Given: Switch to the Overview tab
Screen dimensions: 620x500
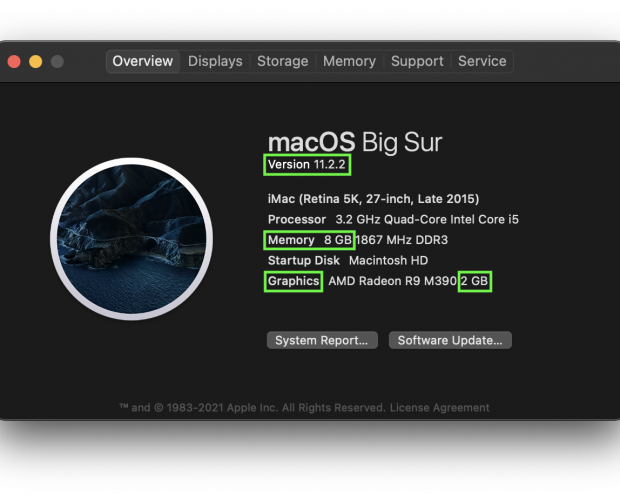Looking at the screenshot, I should [x=143, y=61].
